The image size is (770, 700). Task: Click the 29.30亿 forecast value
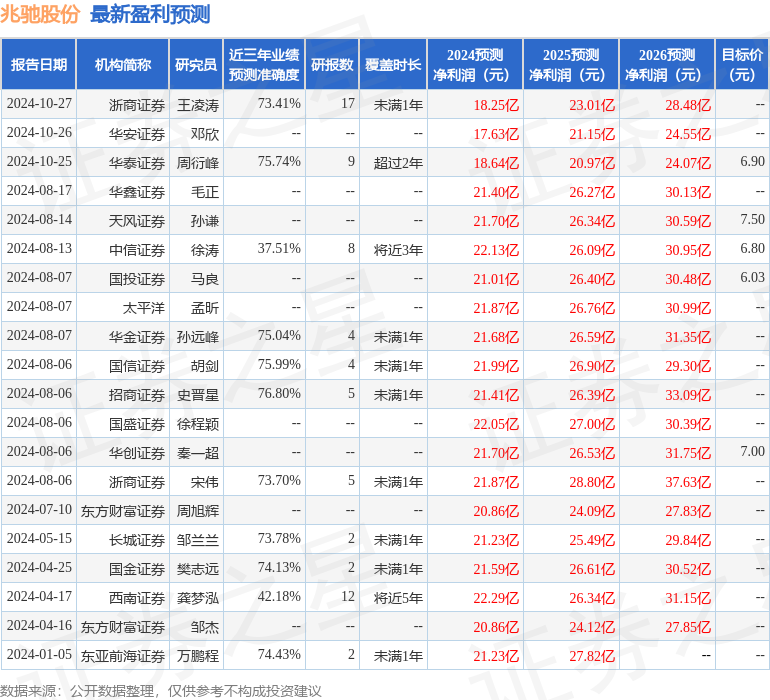[688, 366]
